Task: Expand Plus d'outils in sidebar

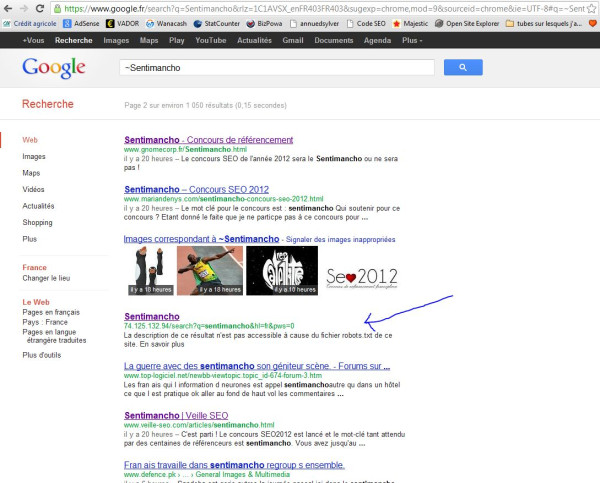Action: pyautogui.click(x=42, y=355)
